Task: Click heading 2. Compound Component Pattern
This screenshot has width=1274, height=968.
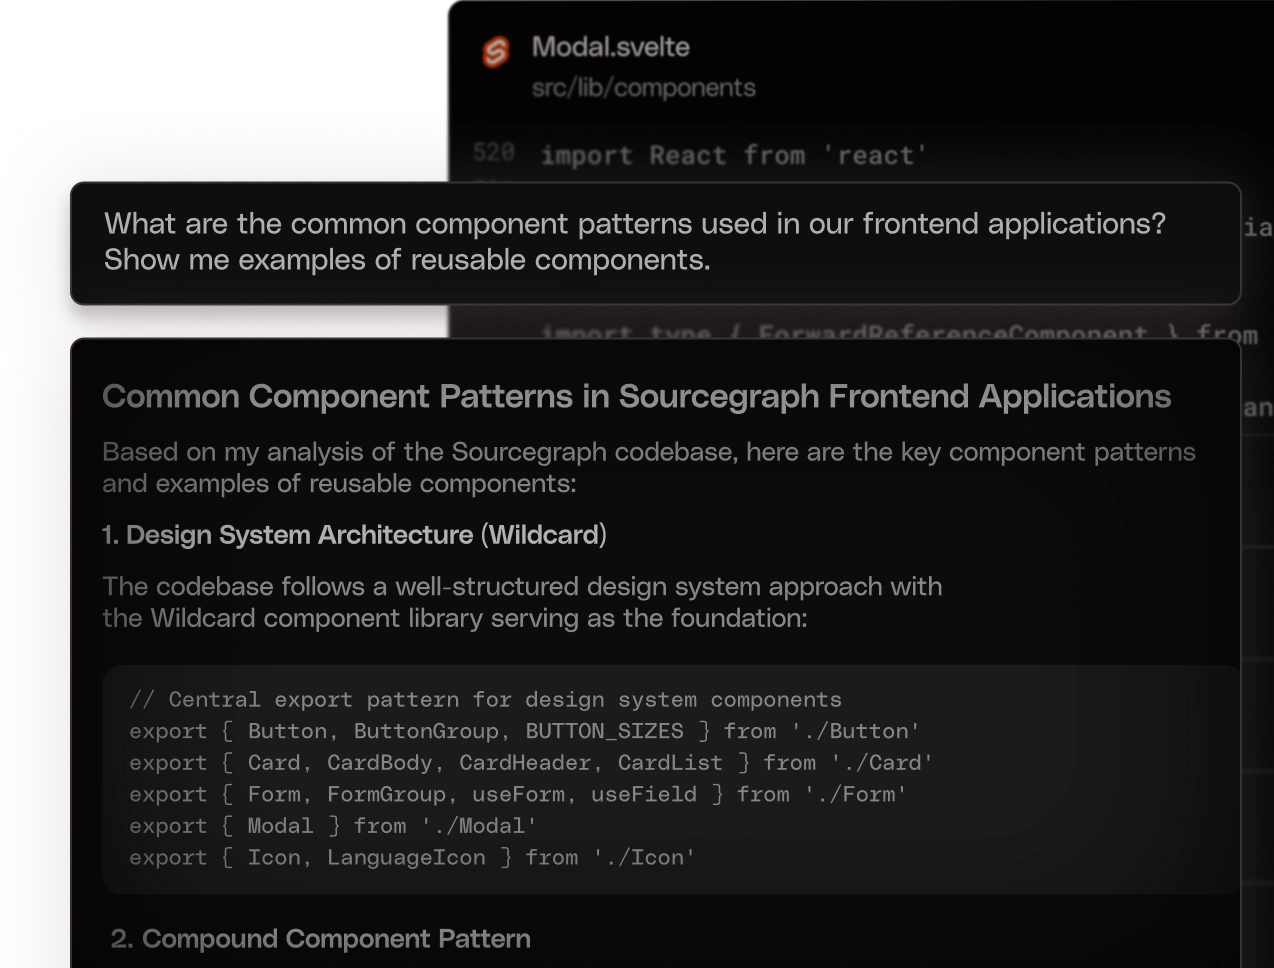Action: point(320,939)
